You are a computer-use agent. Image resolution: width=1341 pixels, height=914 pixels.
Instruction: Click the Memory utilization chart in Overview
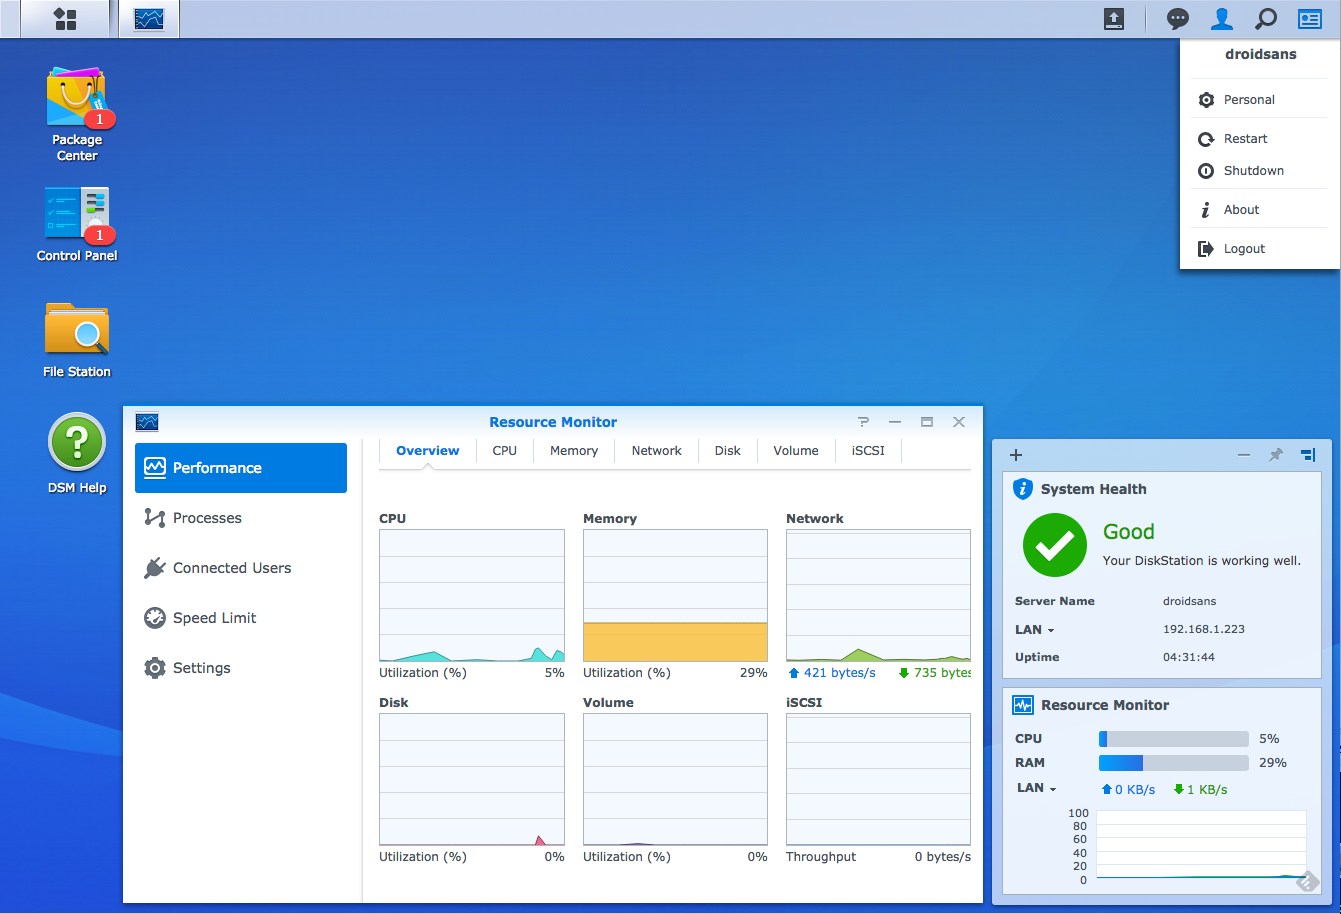coord(676,596)
